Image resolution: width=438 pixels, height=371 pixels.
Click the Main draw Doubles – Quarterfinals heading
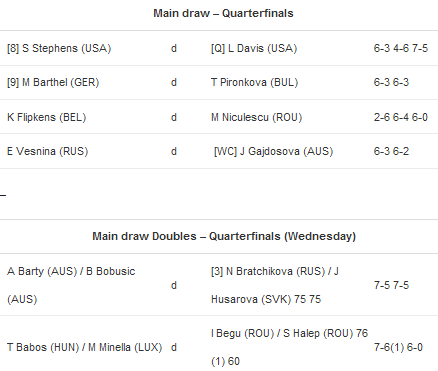(224, 236)
